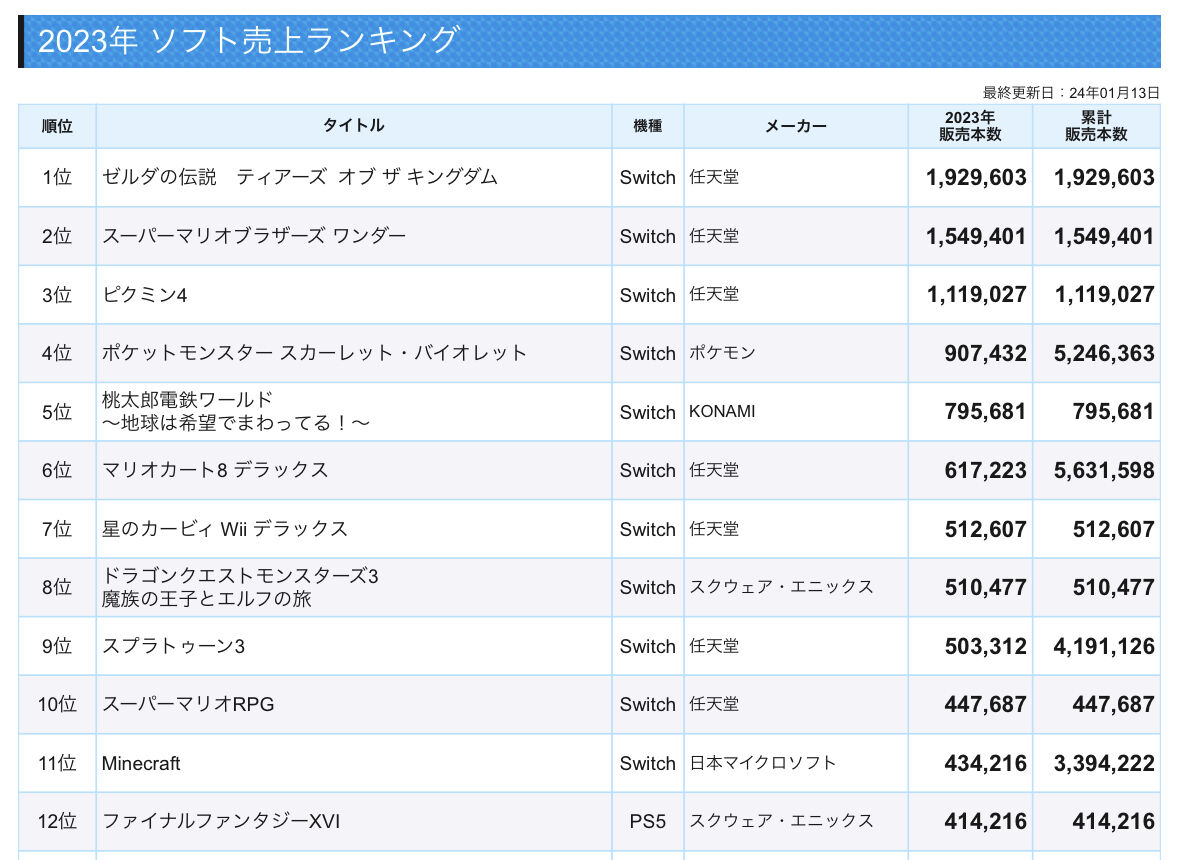Click 2023 sales value 434,216
Screen dimensions: 1179x860
point(985,765)
